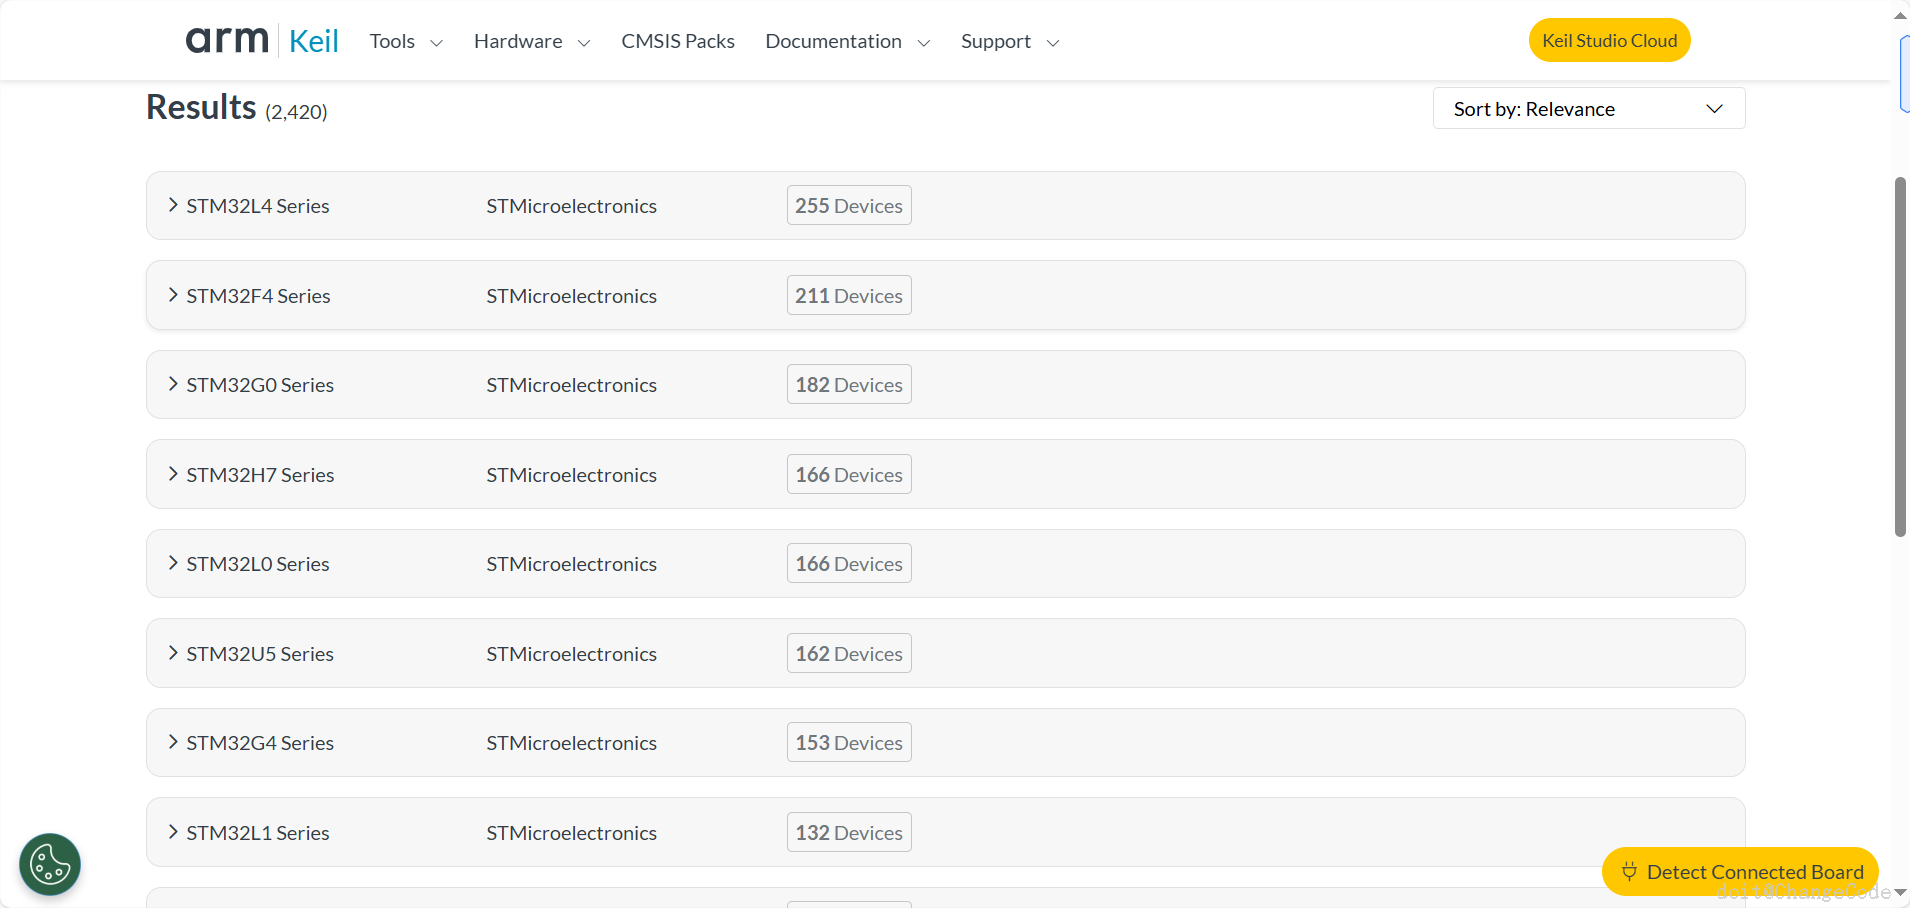This screenshot has height=908, width=1910.
Task: Click the page vertical scrollbar thumb
Action: 1900,357
